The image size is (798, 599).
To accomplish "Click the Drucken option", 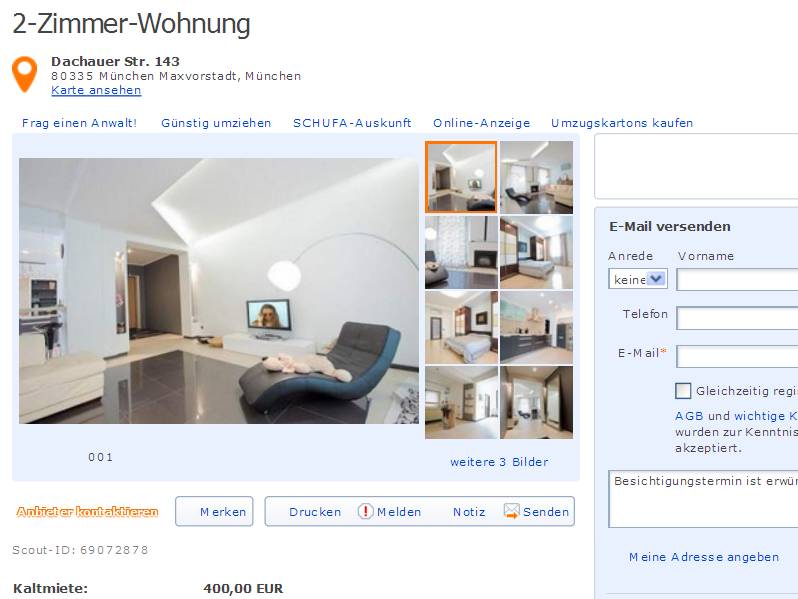I will [315, 512].
